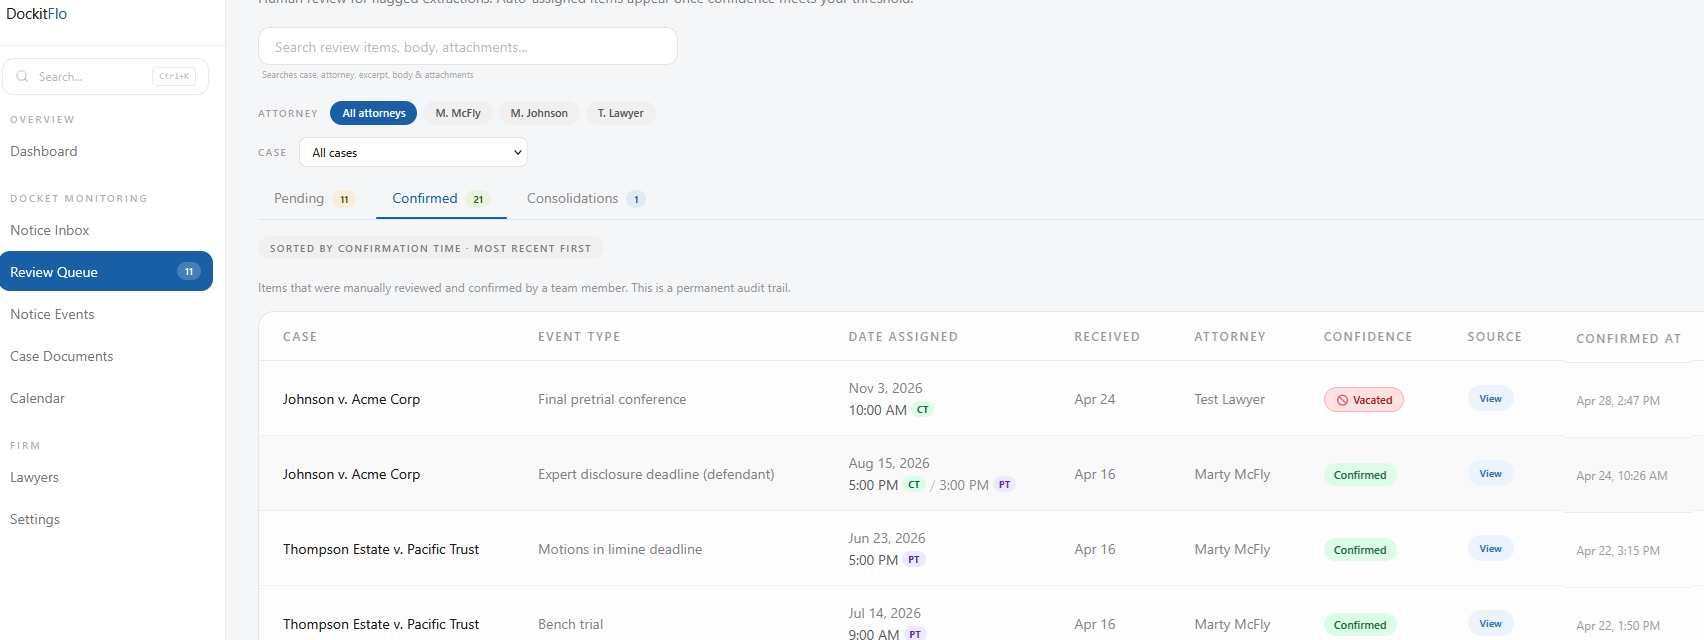Click the Vacated status badge

(1364, 400)
